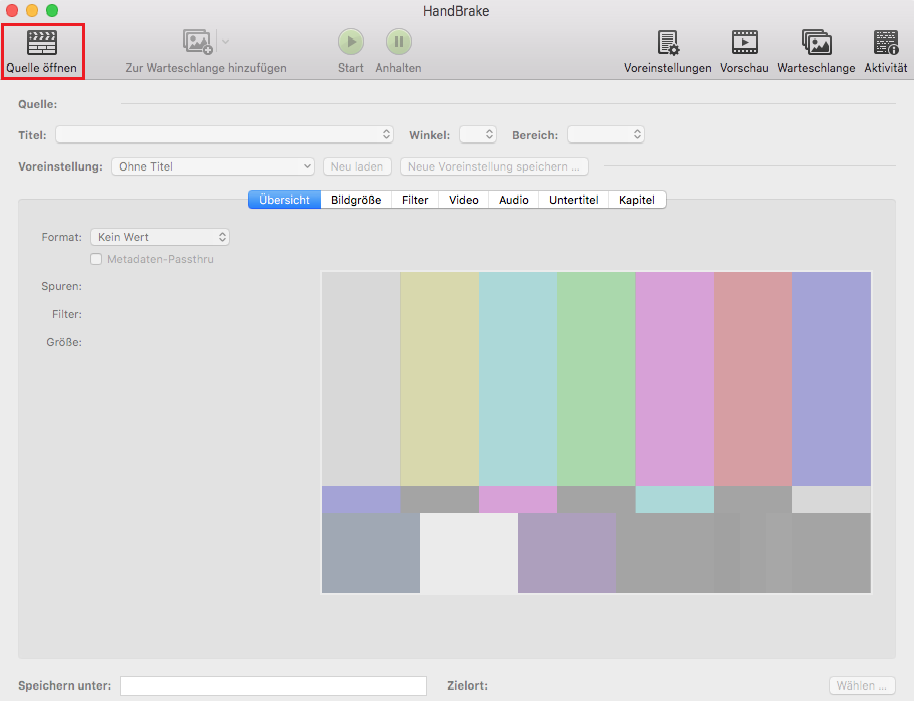
Task: Select the Untertitel tab
Action: (x=573, y=200)
